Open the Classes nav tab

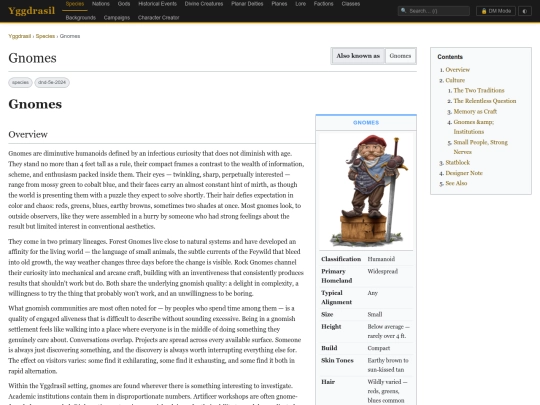[351, 4]
